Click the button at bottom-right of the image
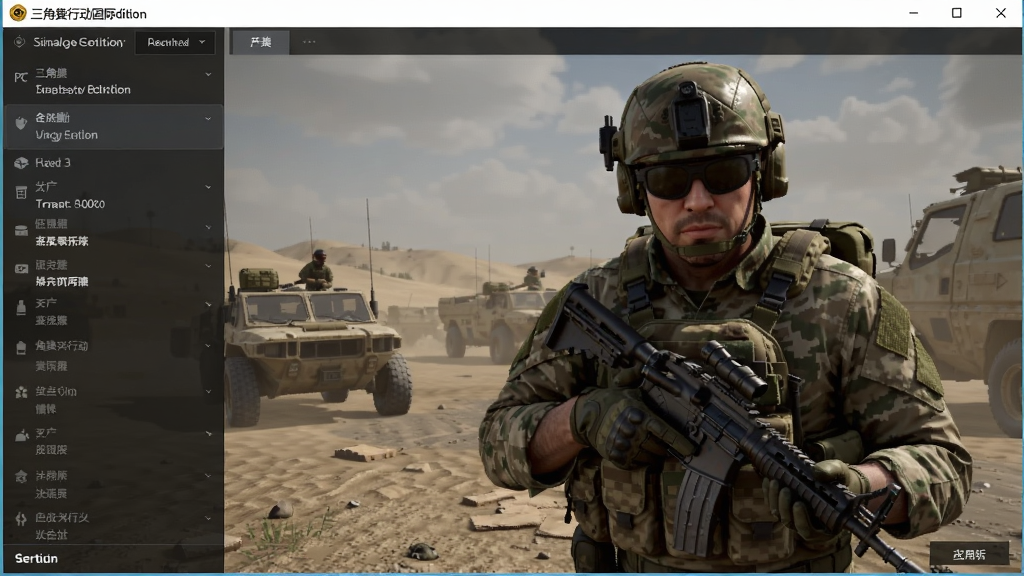This screenshot has width=1024, height=576. pyautogui.click(x=969, y=554)
